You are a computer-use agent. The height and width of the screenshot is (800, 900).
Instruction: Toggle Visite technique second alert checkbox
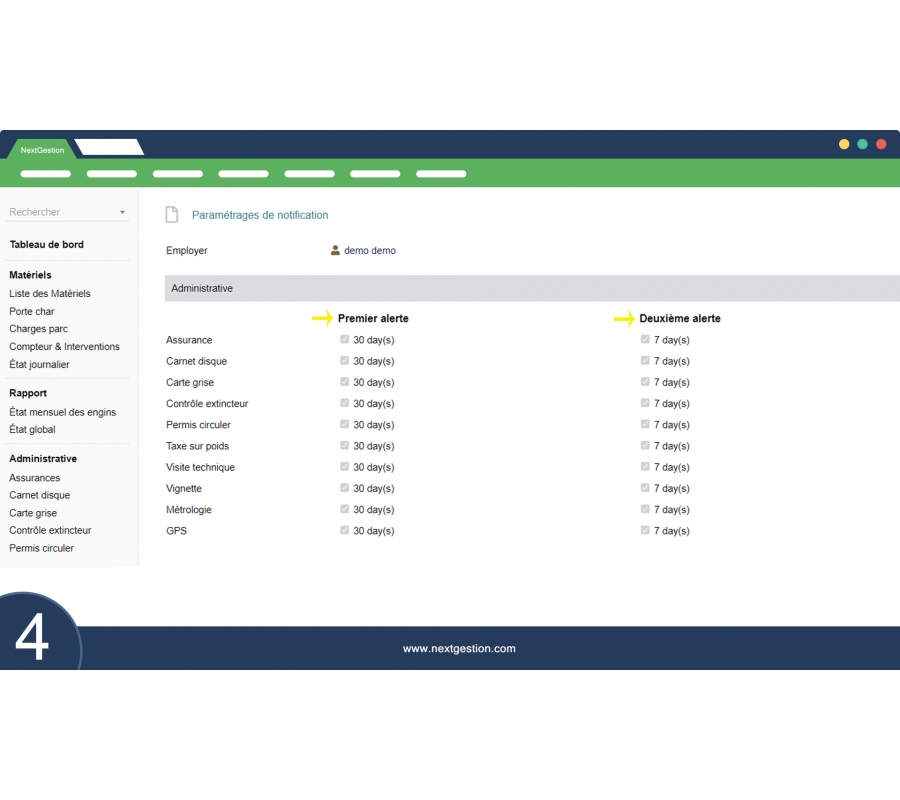pyautogui.click(x=646, y=467)
